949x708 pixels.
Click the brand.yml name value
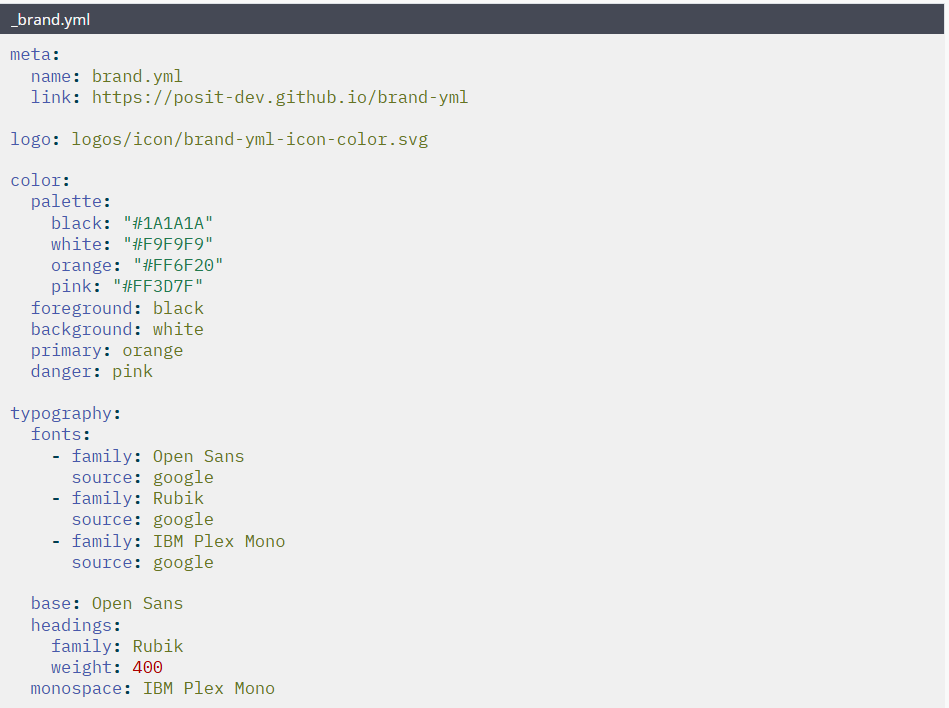click(137, 76)
